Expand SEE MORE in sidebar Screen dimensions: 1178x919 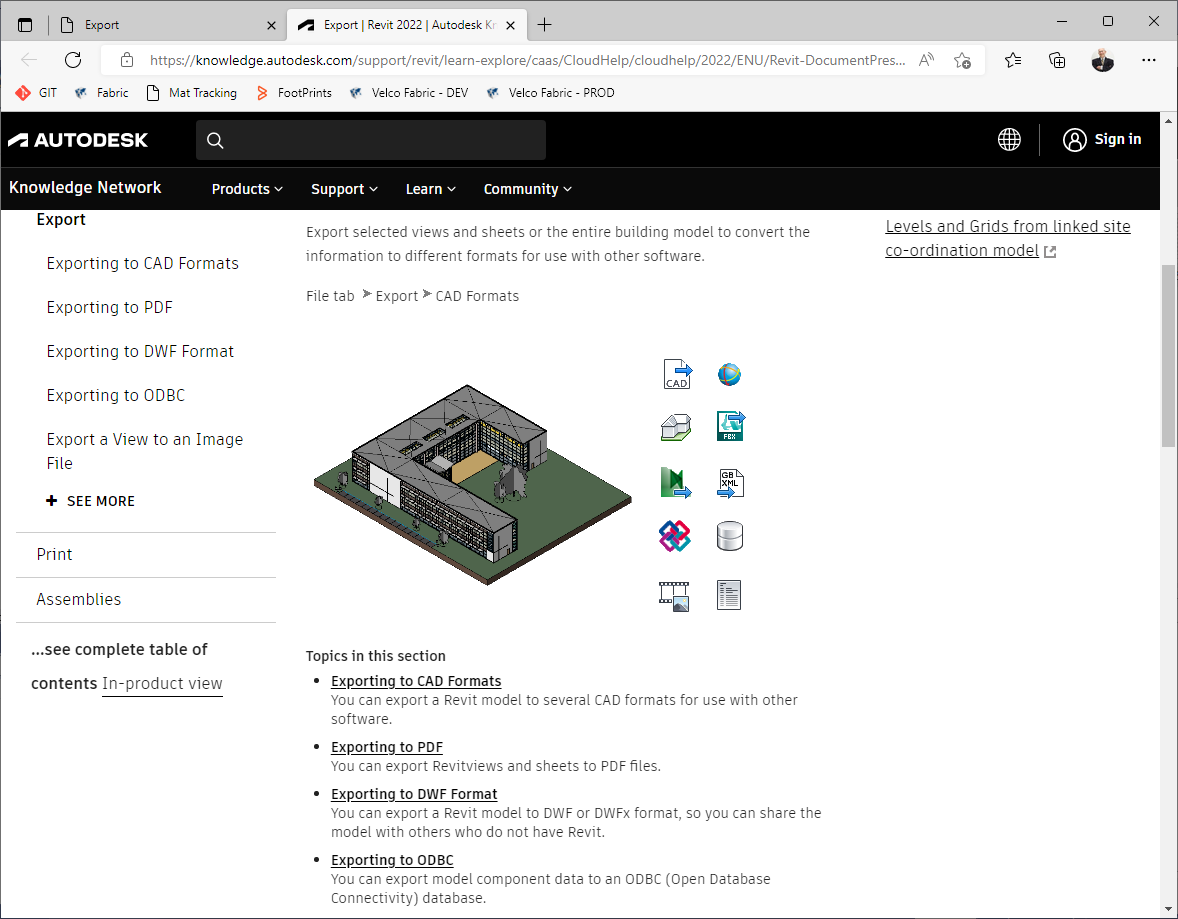pos(91,501)
